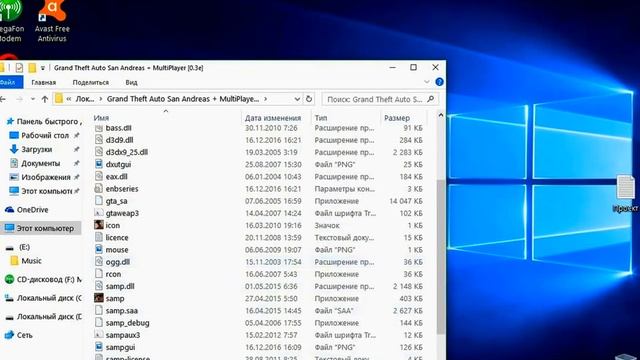The width and height of the screenshot is (640, 360).
Task: Go forward with the navigation arrow
Action: (x=19, y=99)
